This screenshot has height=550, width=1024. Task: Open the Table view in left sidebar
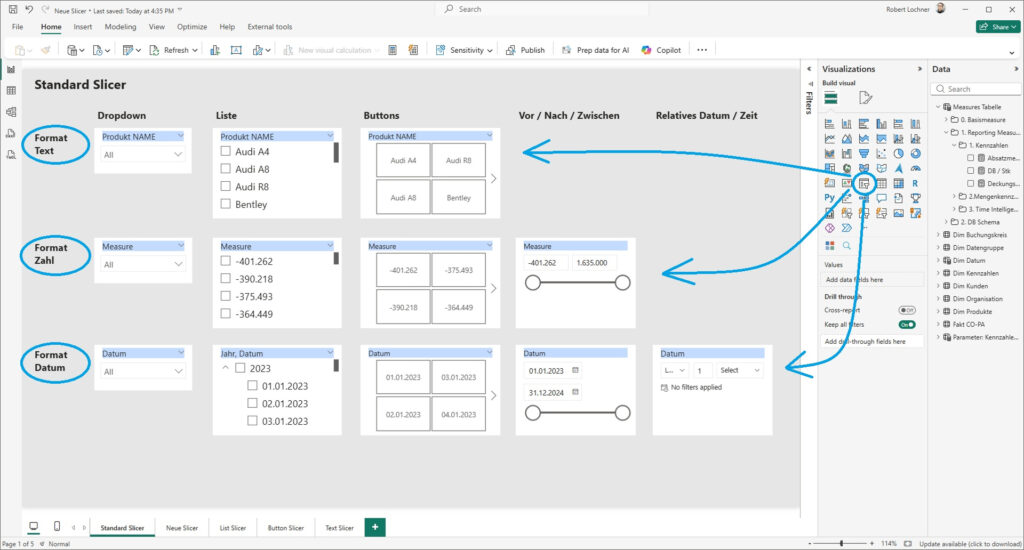pyautogui.click(x=10, y=91)
